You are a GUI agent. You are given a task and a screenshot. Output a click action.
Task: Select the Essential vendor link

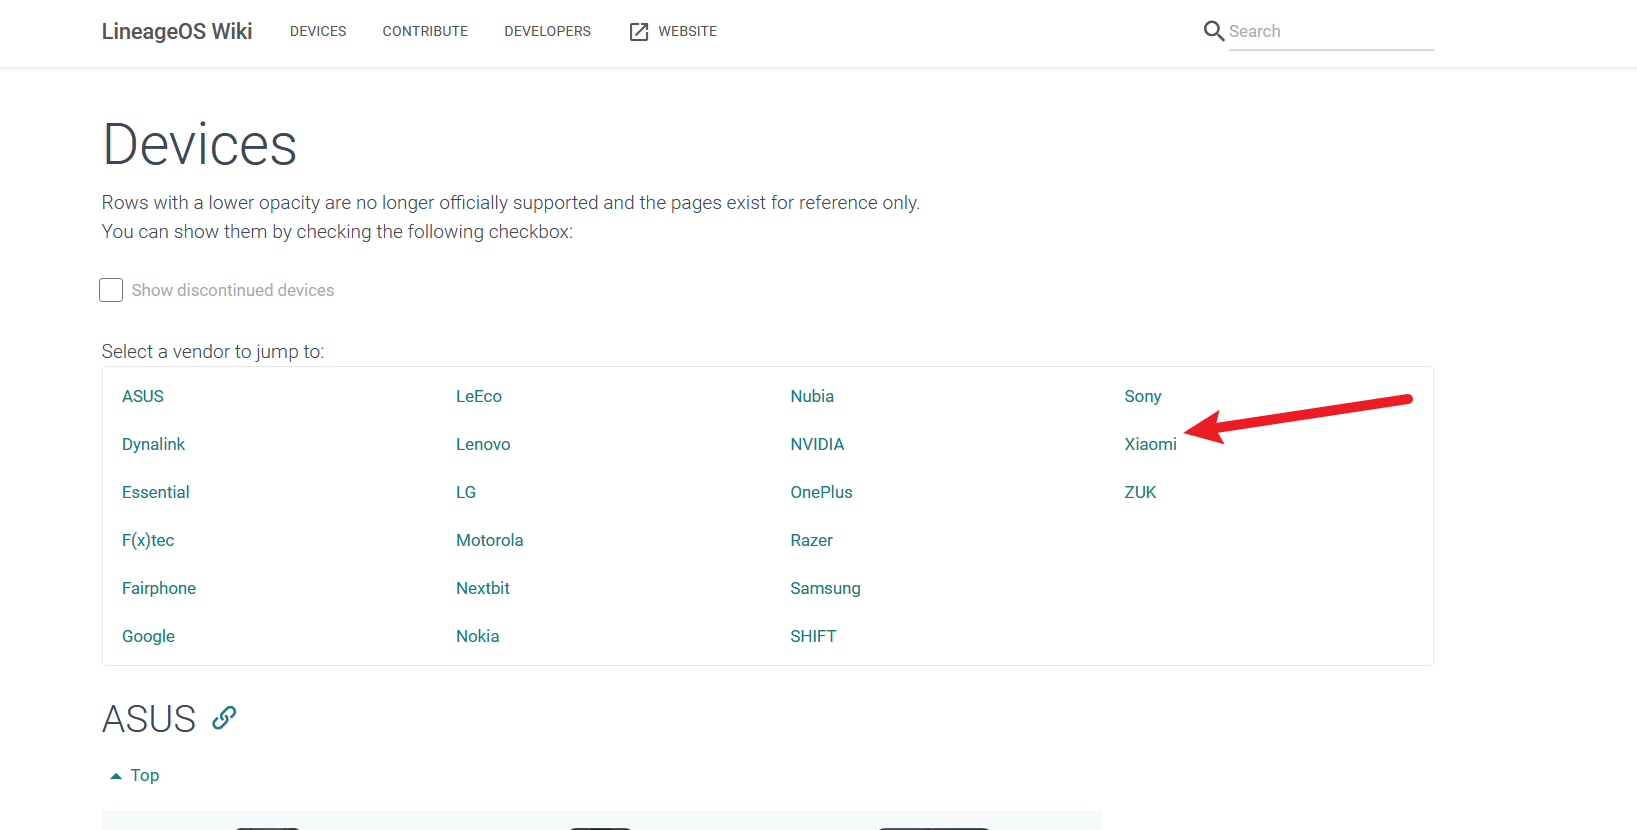point(155,492)
